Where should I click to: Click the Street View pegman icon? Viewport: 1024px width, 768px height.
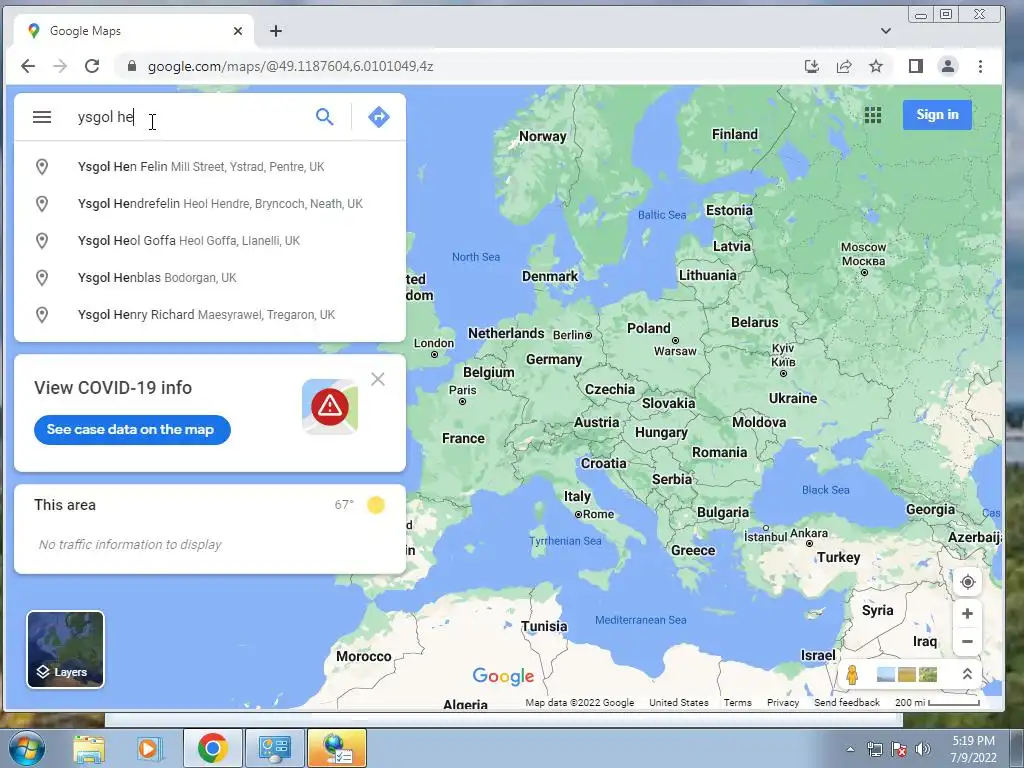852,674
